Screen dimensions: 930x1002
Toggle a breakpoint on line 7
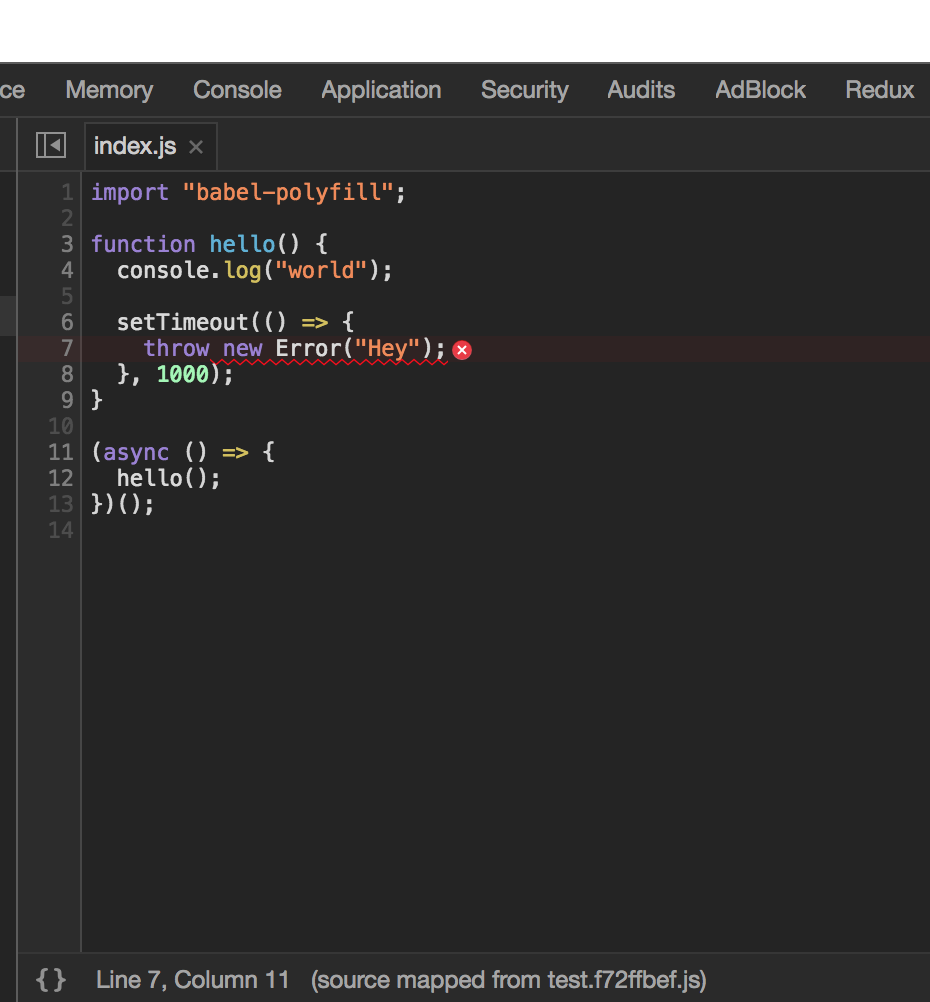click(x=66, y=348)
